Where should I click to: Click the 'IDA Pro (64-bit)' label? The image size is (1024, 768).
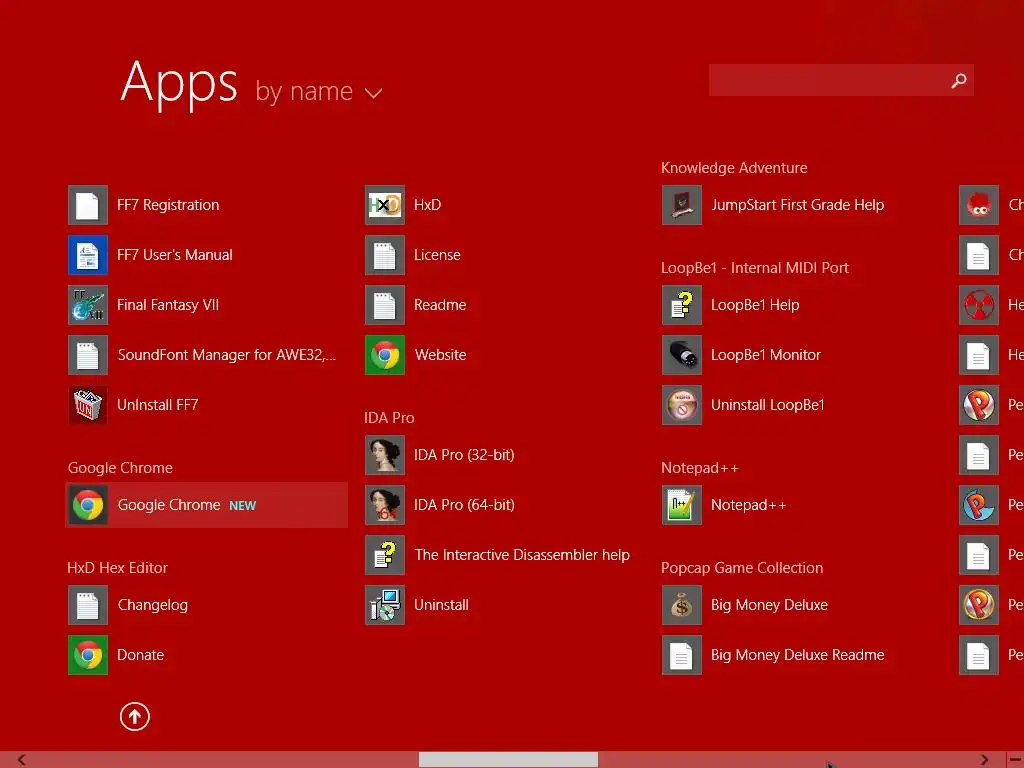coord(464,505)
